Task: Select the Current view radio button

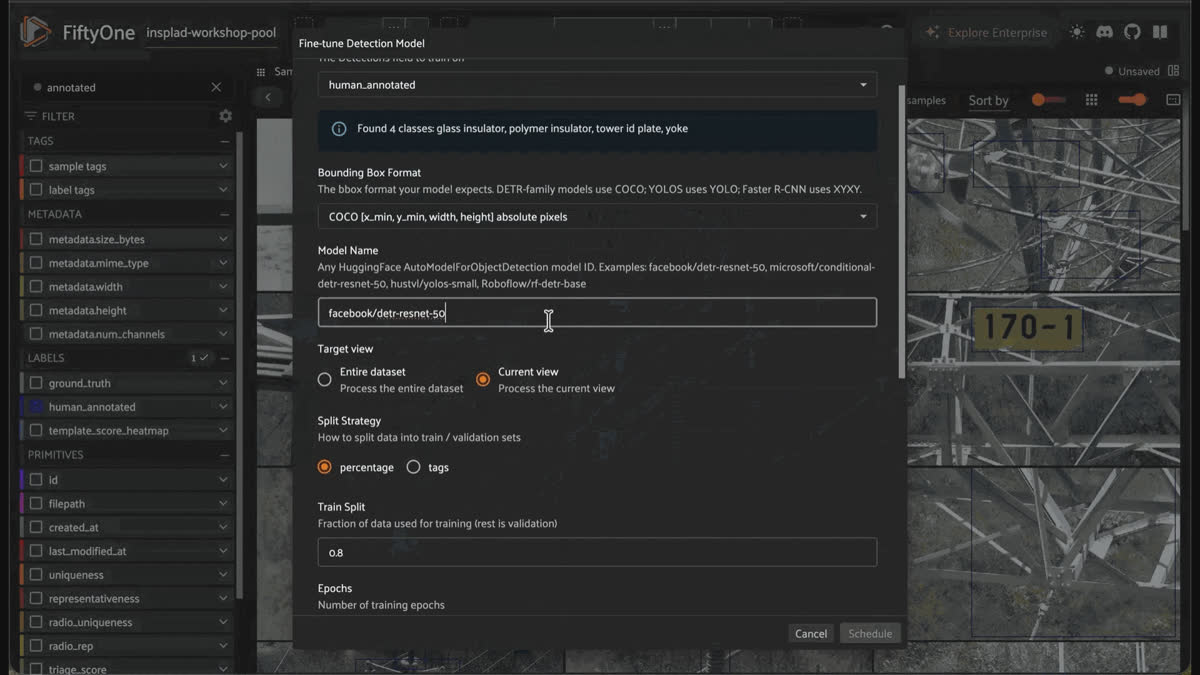Action: click(483, 380)
